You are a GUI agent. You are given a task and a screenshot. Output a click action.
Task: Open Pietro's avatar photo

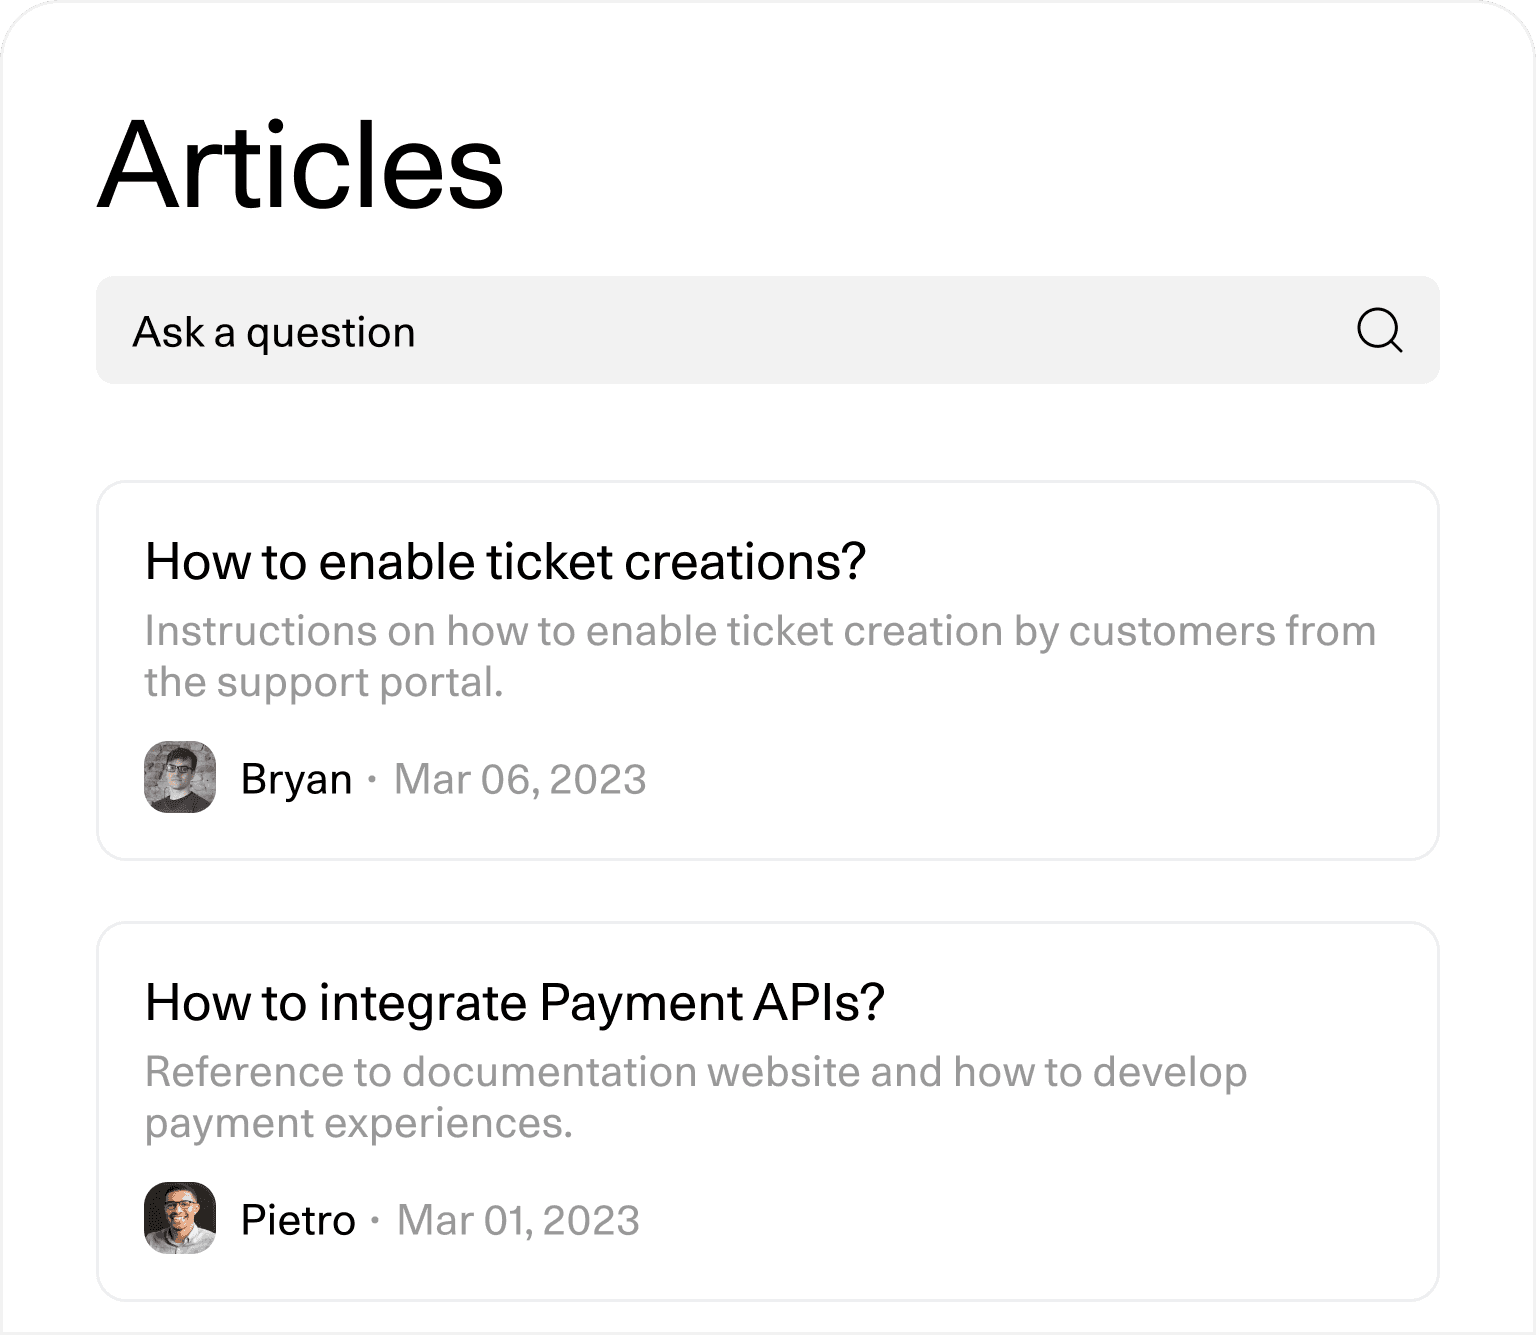click(180, 1218)
